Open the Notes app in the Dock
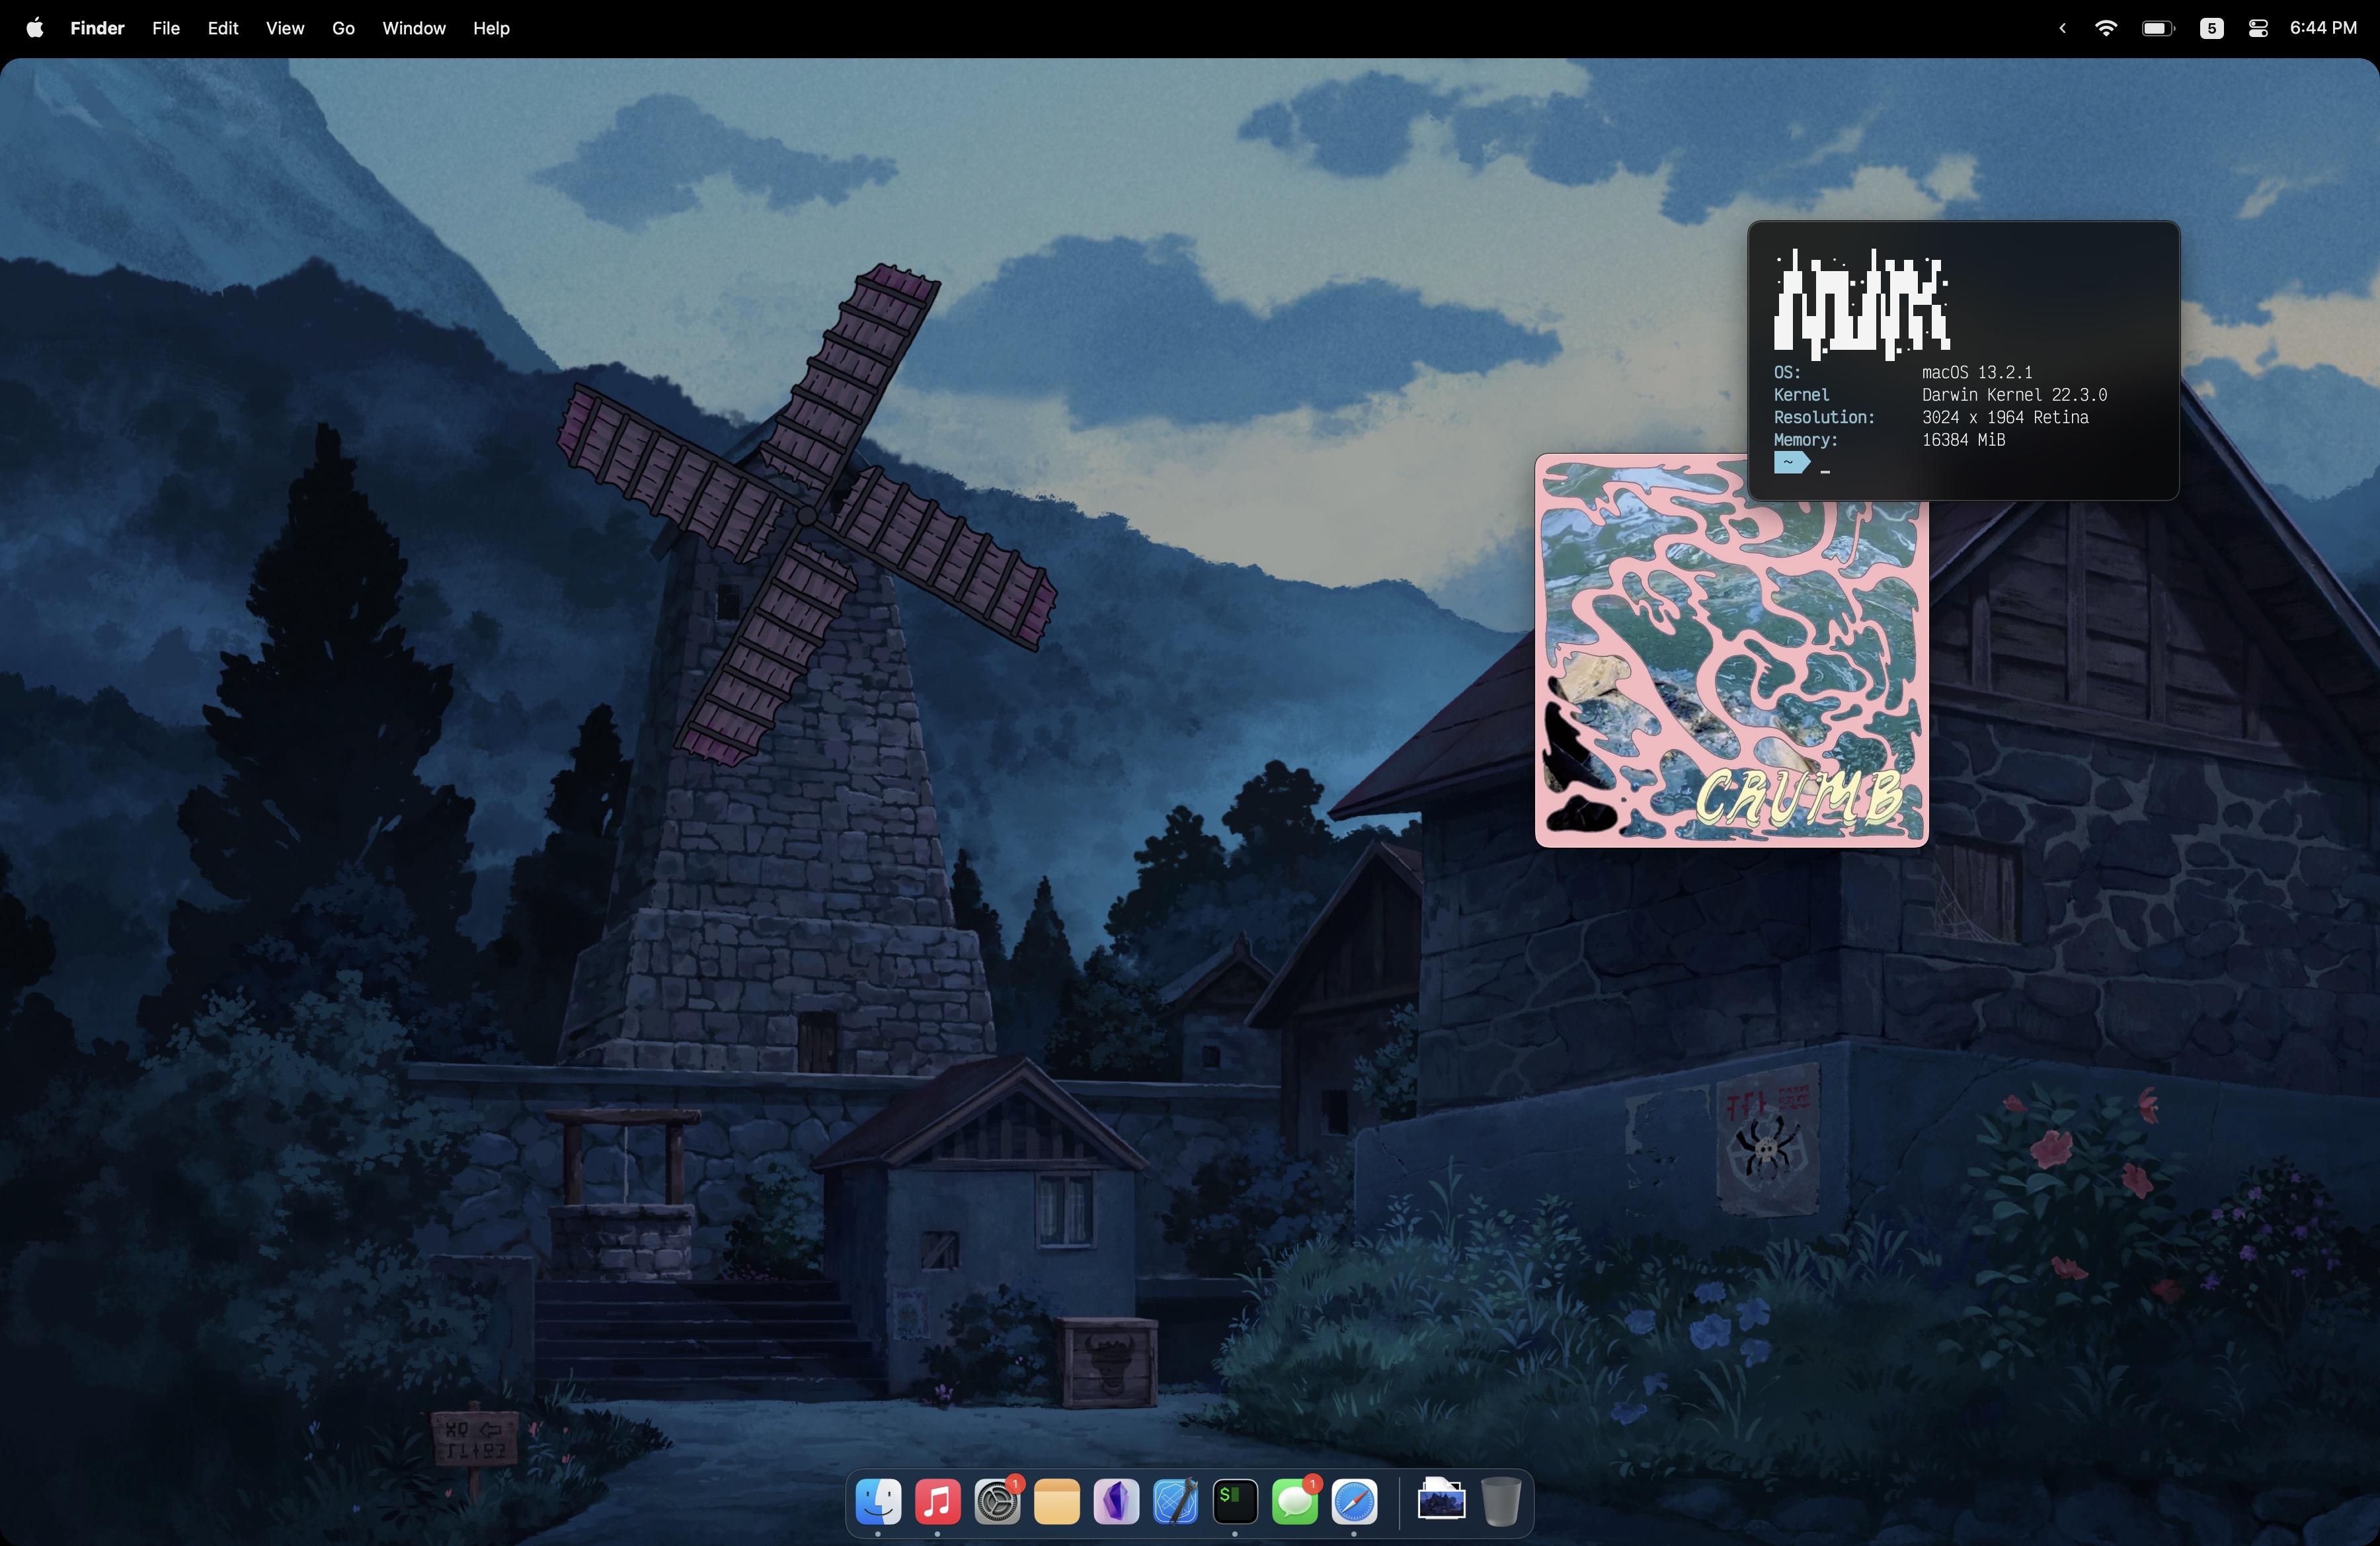The image size is (2380, 1546). [x=1057, y=1501]
